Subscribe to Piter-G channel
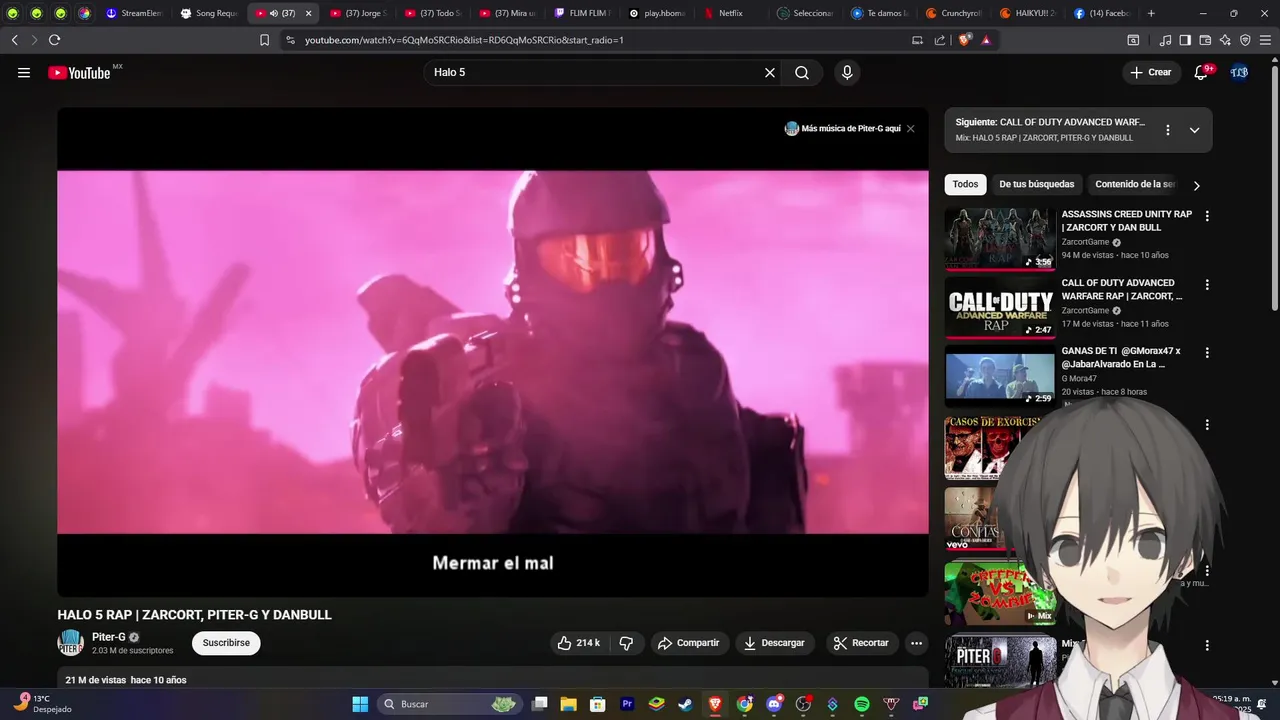 pyautogui.click(x=226, y=643)
